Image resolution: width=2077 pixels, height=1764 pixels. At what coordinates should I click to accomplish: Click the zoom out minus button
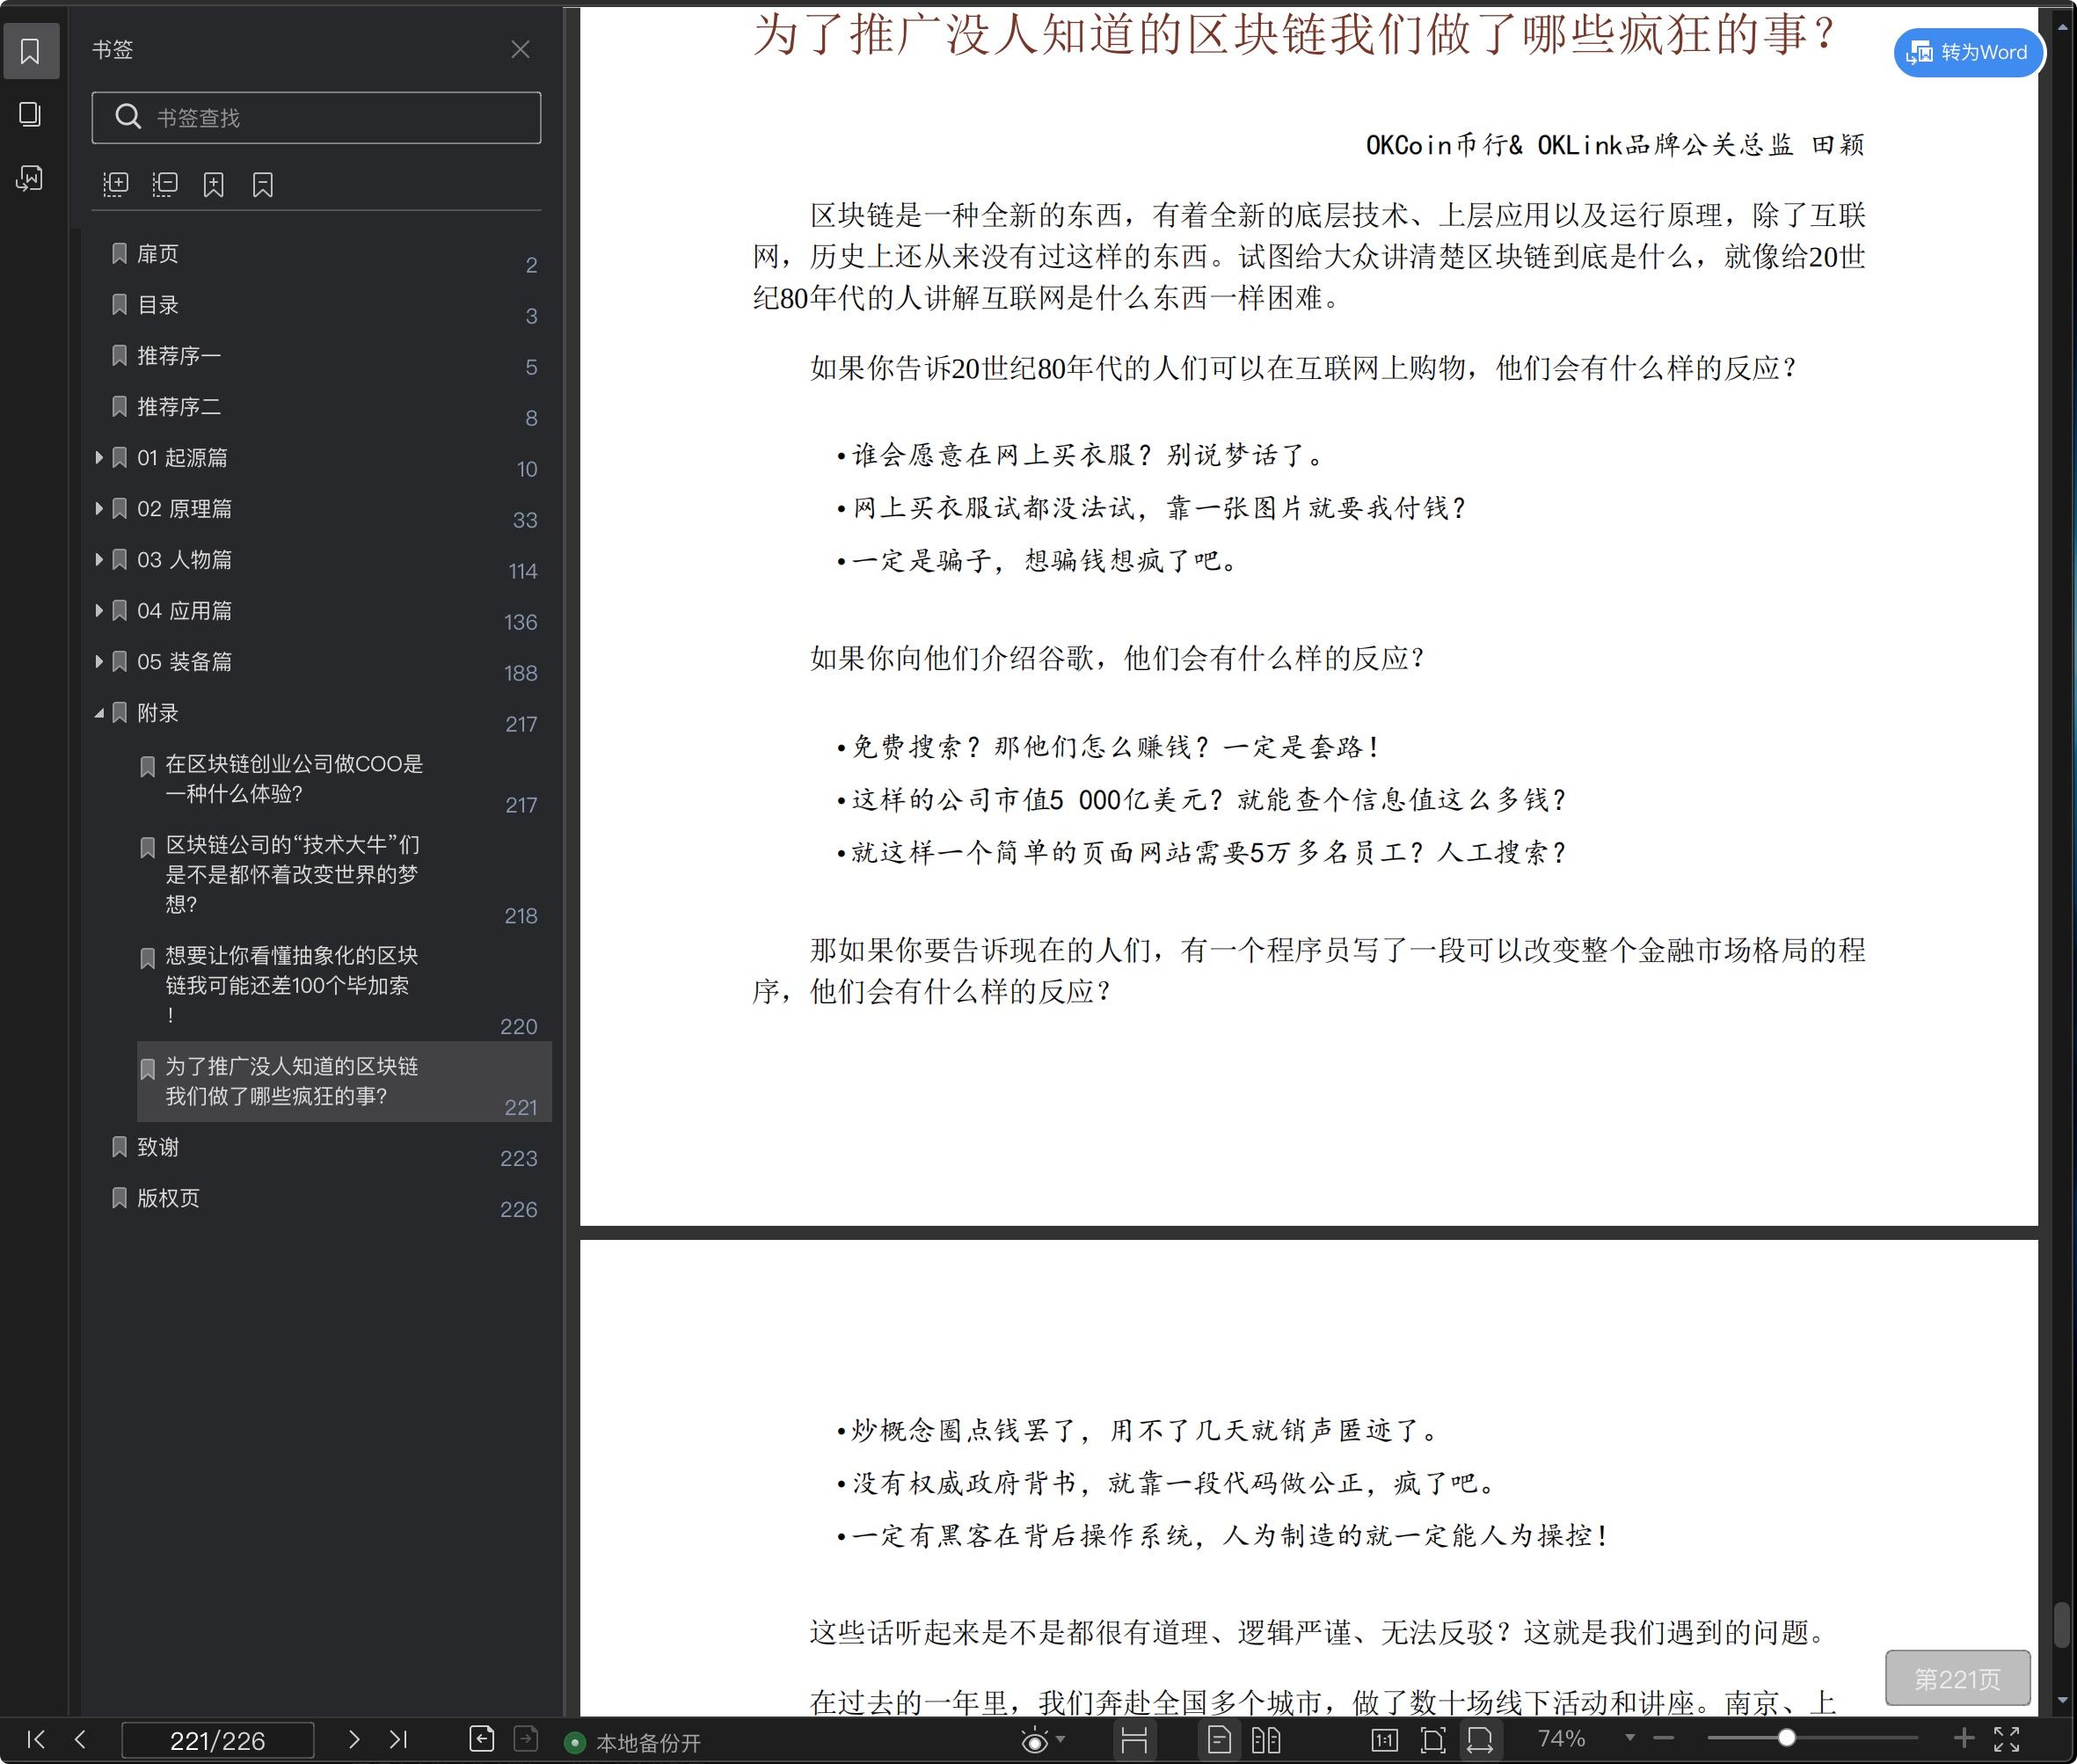pyautogui.click(x=1664, y=1739)
